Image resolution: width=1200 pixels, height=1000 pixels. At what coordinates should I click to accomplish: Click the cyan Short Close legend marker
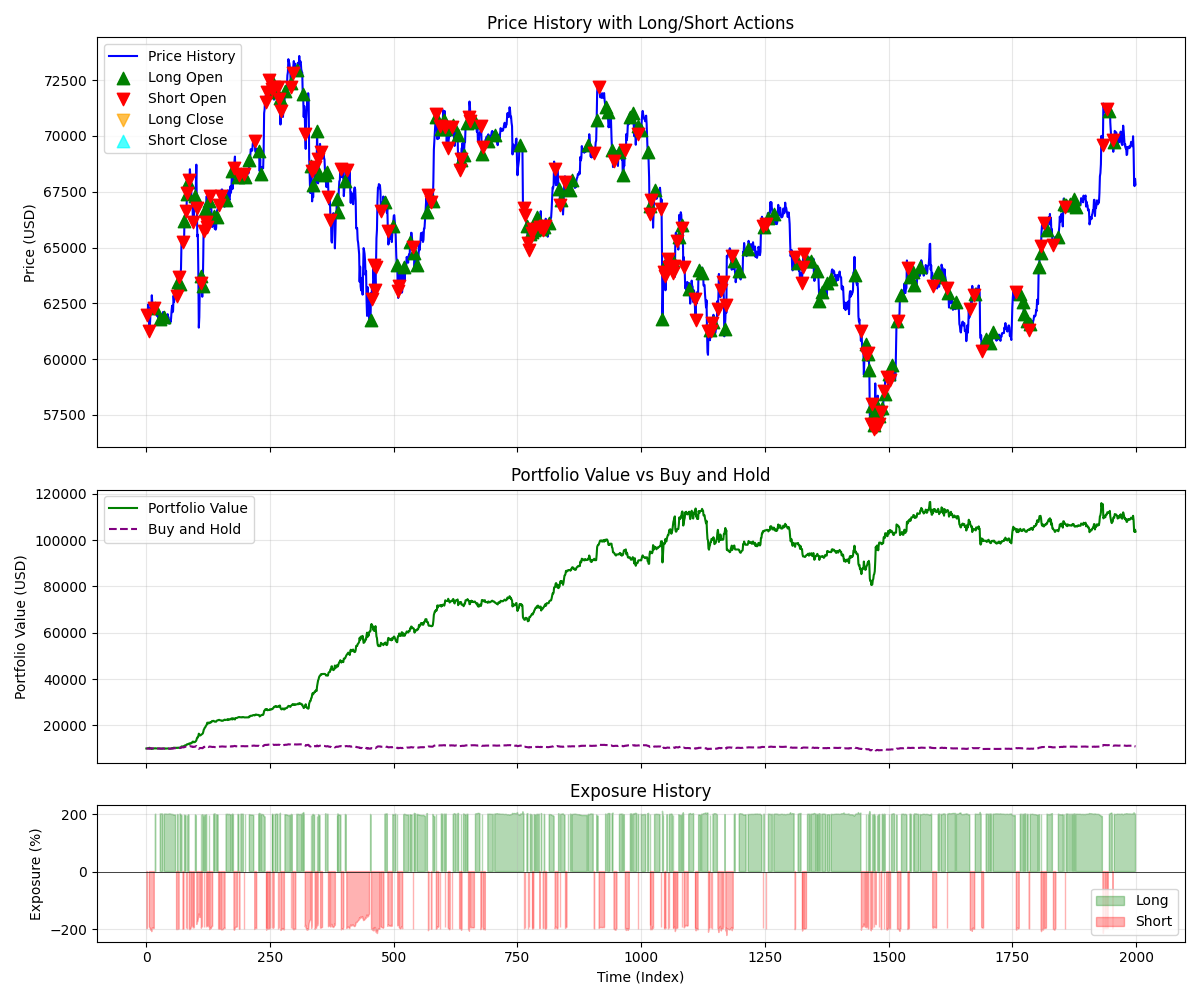tap(124, 141)
